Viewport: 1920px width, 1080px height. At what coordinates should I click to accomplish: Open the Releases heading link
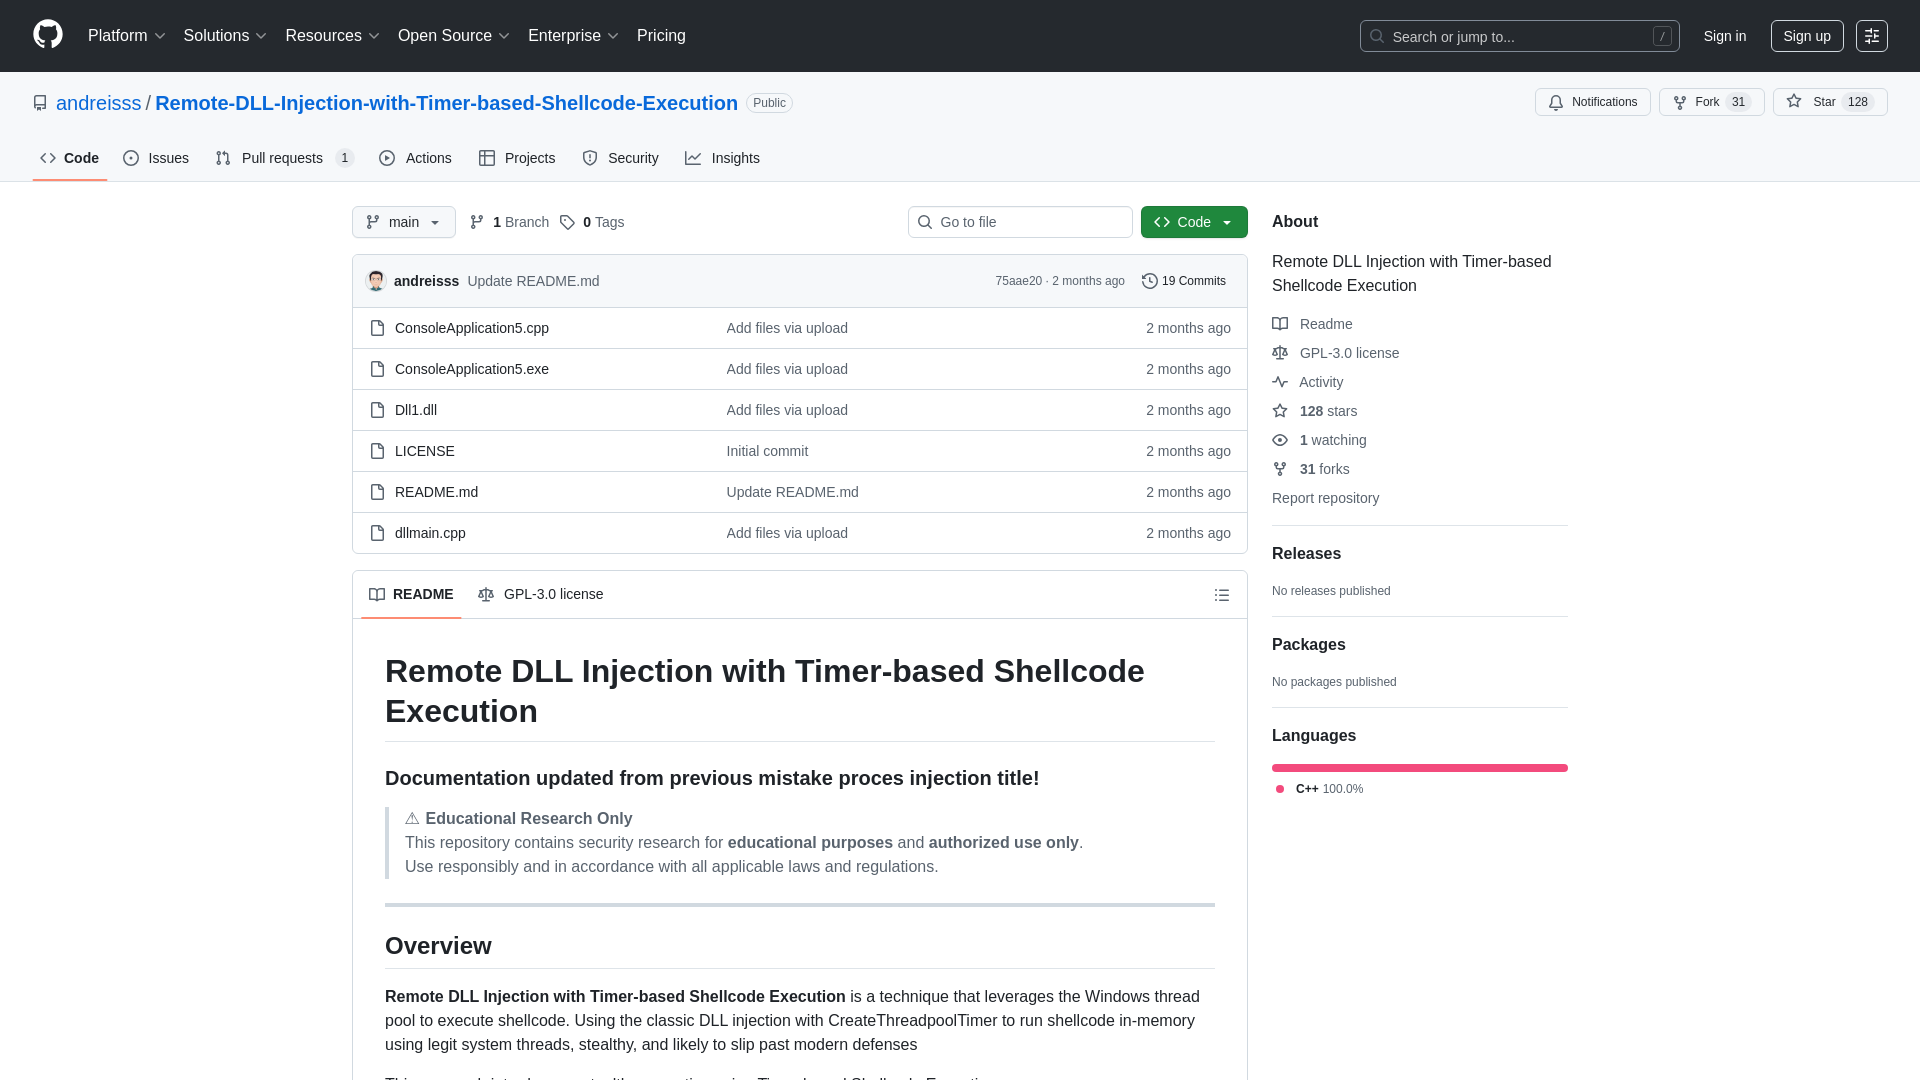pos(1306,554)
